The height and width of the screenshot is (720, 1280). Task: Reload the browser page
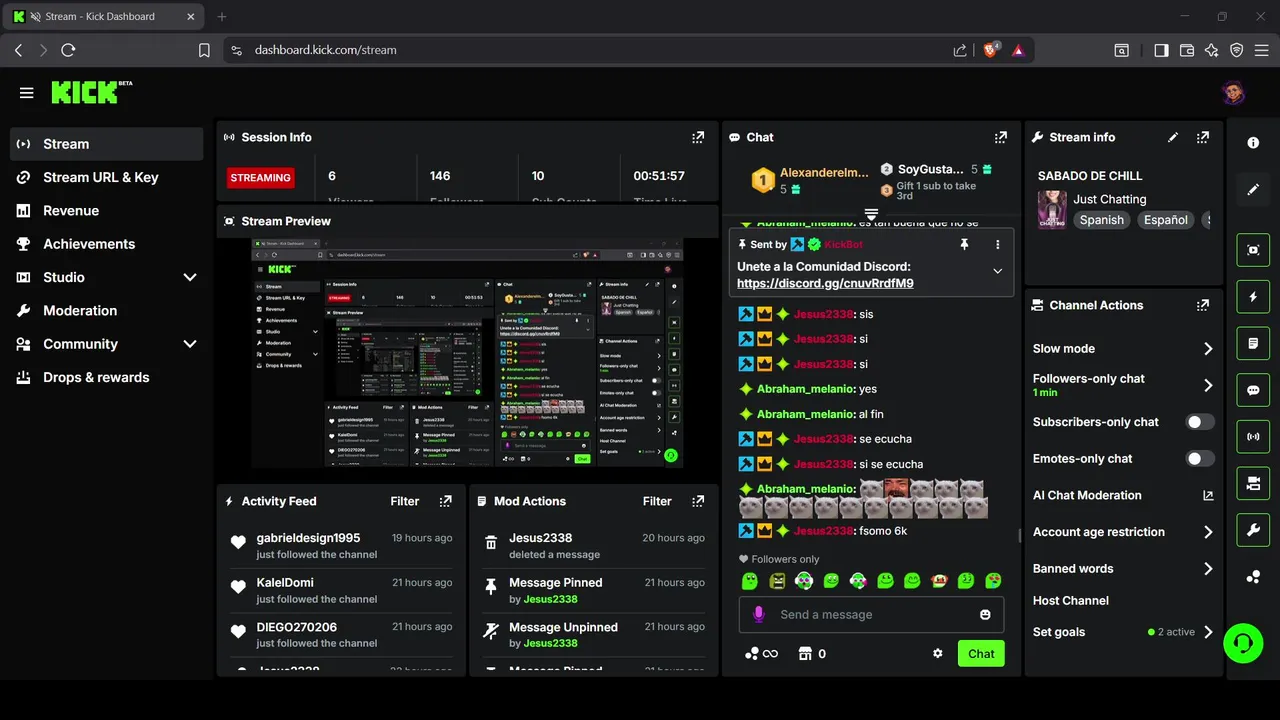tap(68, 49)
